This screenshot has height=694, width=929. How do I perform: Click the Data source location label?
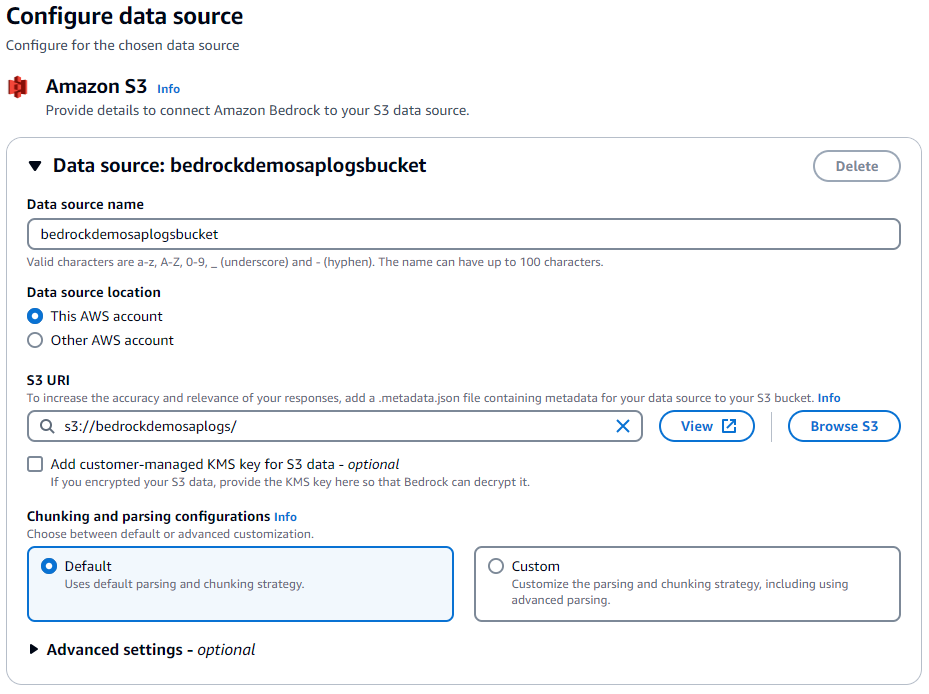point(94,292)
